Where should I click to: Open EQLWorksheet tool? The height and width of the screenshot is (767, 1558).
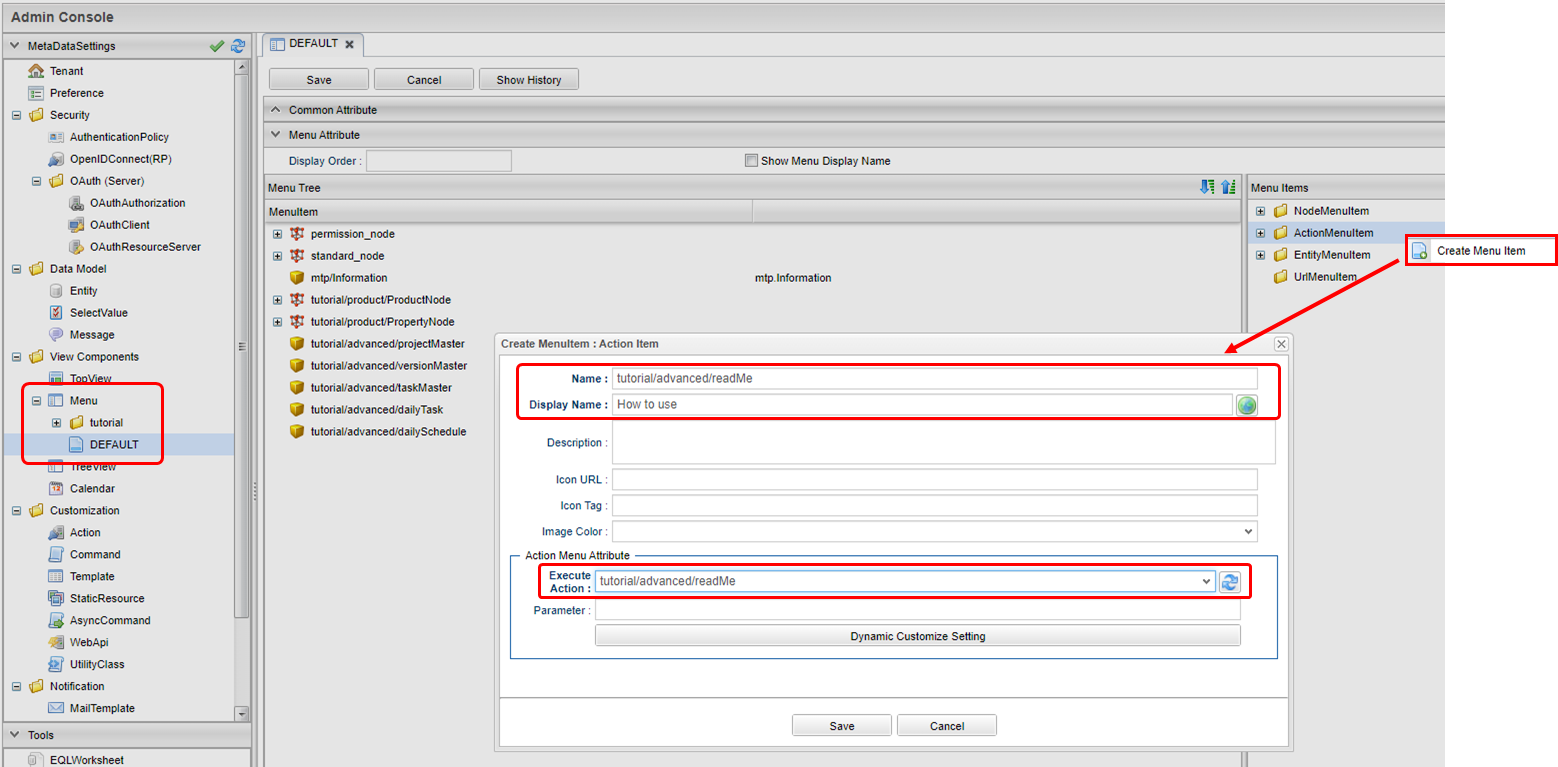coord(86,760)
